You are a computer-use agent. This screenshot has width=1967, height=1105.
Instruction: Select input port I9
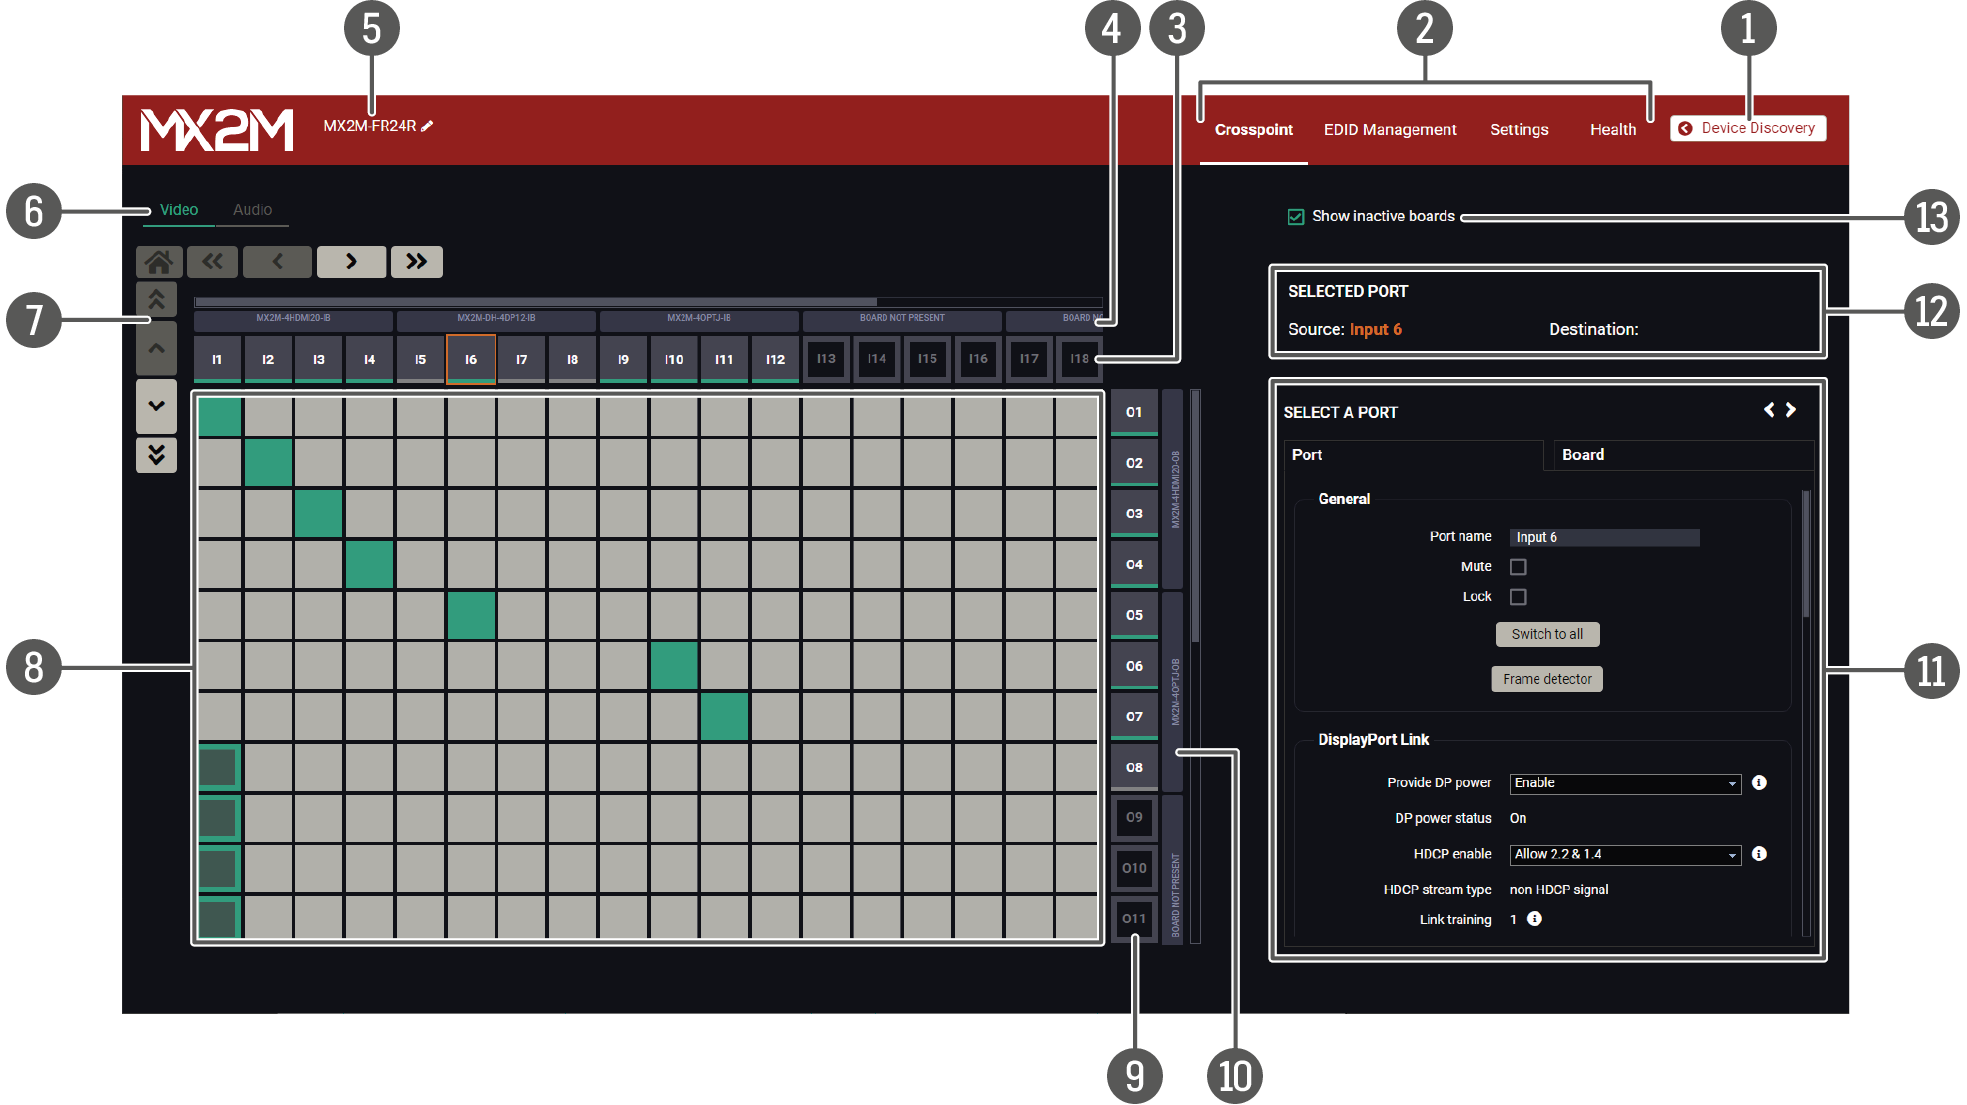tap(623, 360)
